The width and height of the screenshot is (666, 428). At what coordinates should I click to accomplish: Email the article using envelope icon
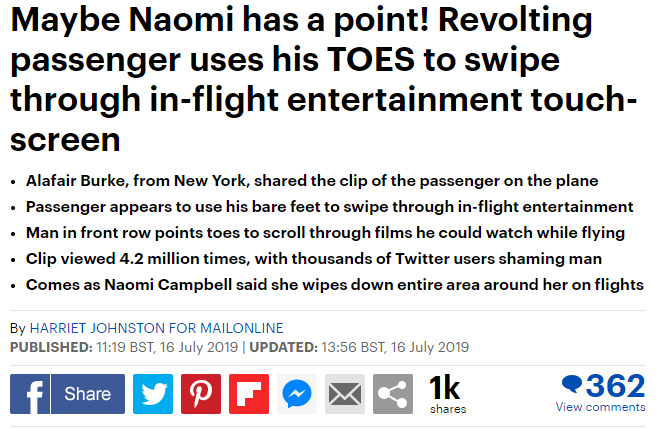(345, 394)
